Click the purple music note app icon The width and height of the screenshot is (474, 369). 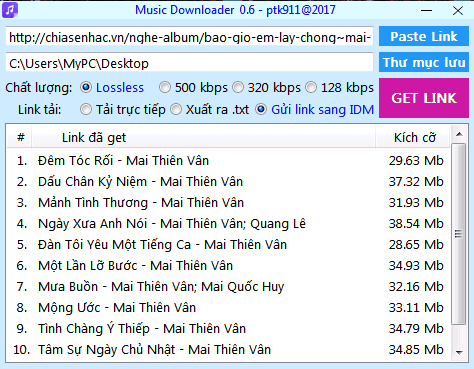coord(10,10)
